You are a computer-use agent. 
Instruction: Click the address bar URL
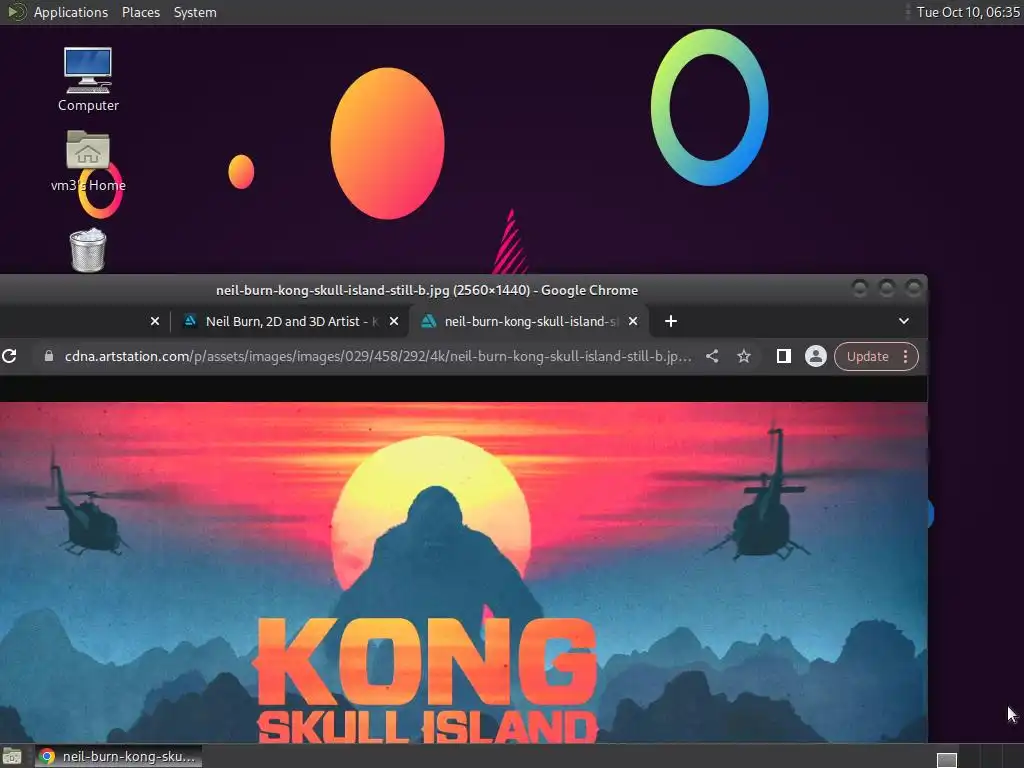(x=377, y=356)
